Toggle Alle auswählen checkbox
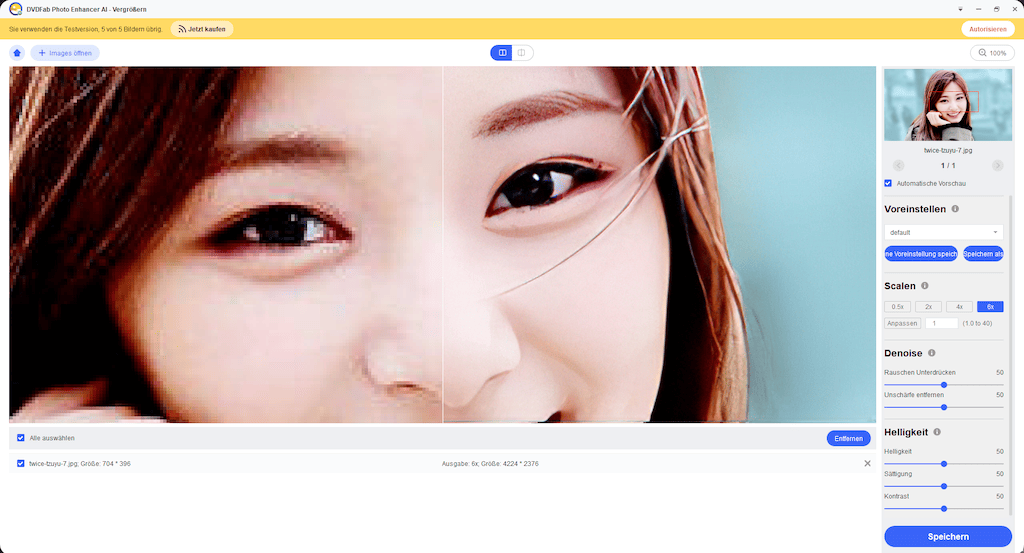The image size is (1024, 553). 21,438
